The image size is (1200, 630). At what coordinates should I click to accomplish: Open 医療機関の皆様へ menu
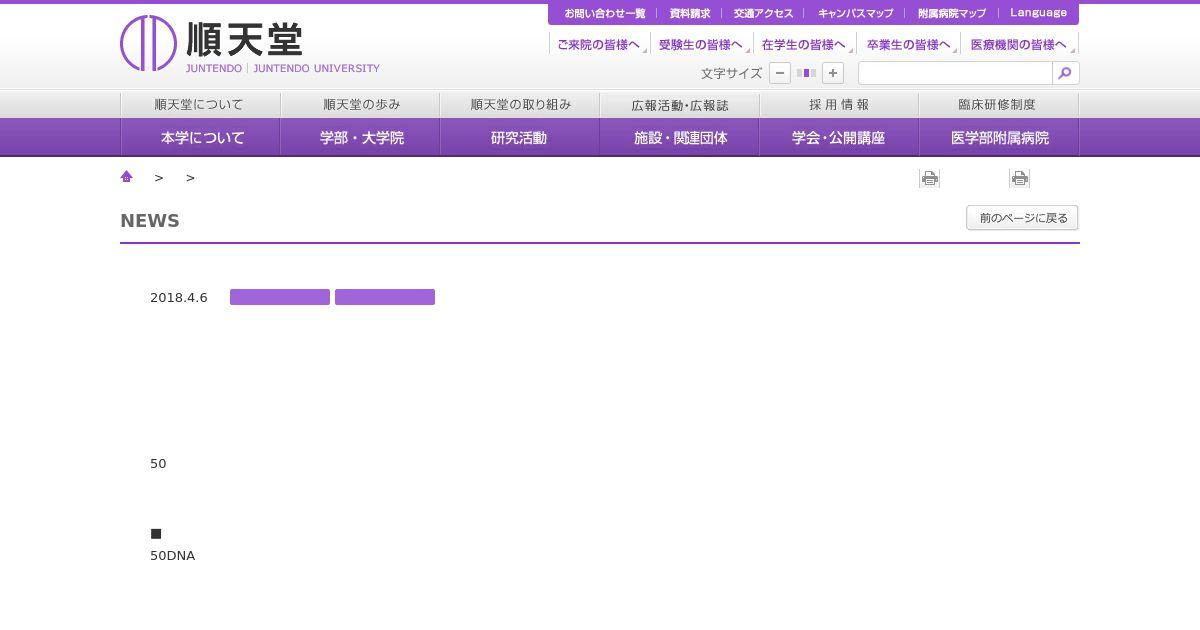[1020, 44]
